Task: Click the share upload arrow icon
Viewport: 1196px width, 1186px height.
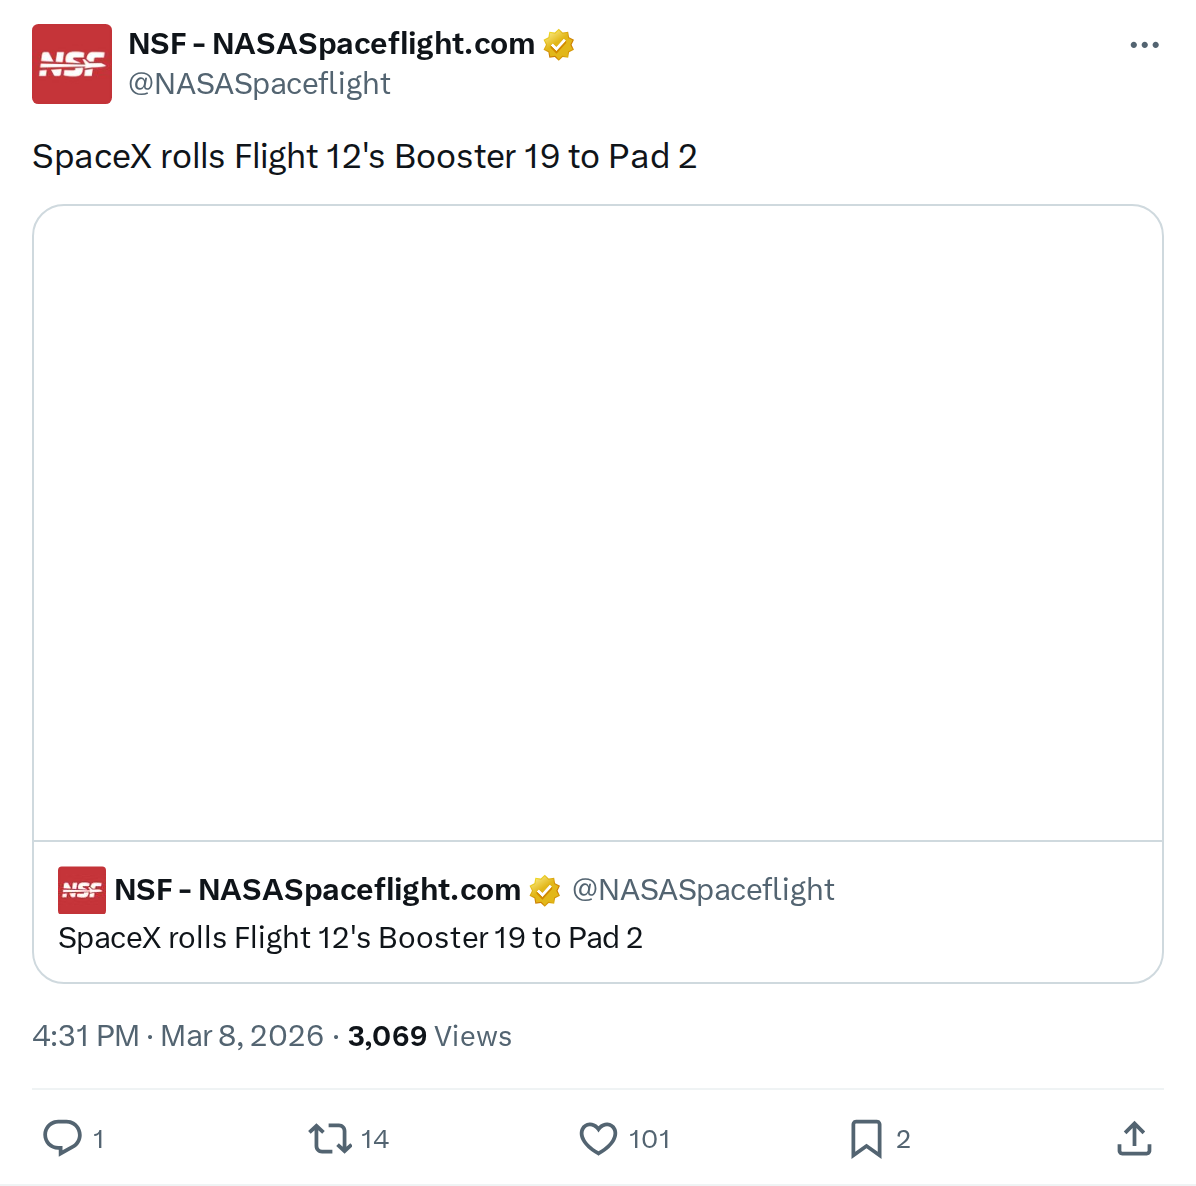Action: click(1134, 1138)
